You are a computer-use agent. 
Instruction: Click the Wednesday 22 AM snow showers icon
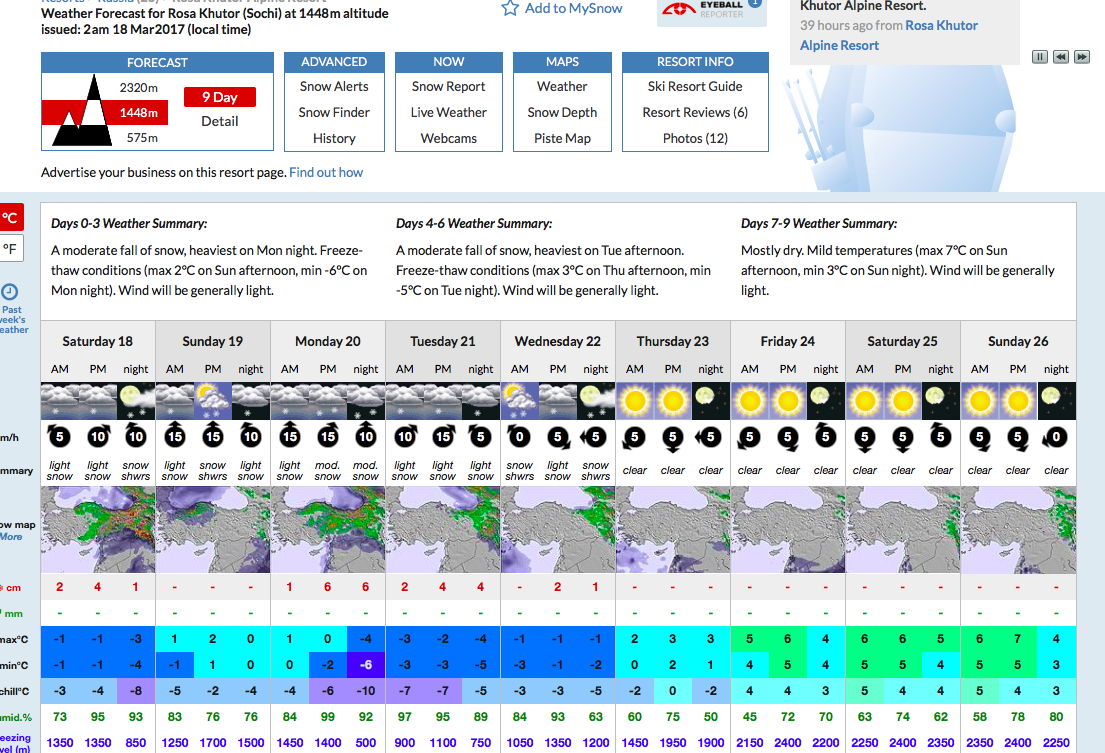pos(520,401)
